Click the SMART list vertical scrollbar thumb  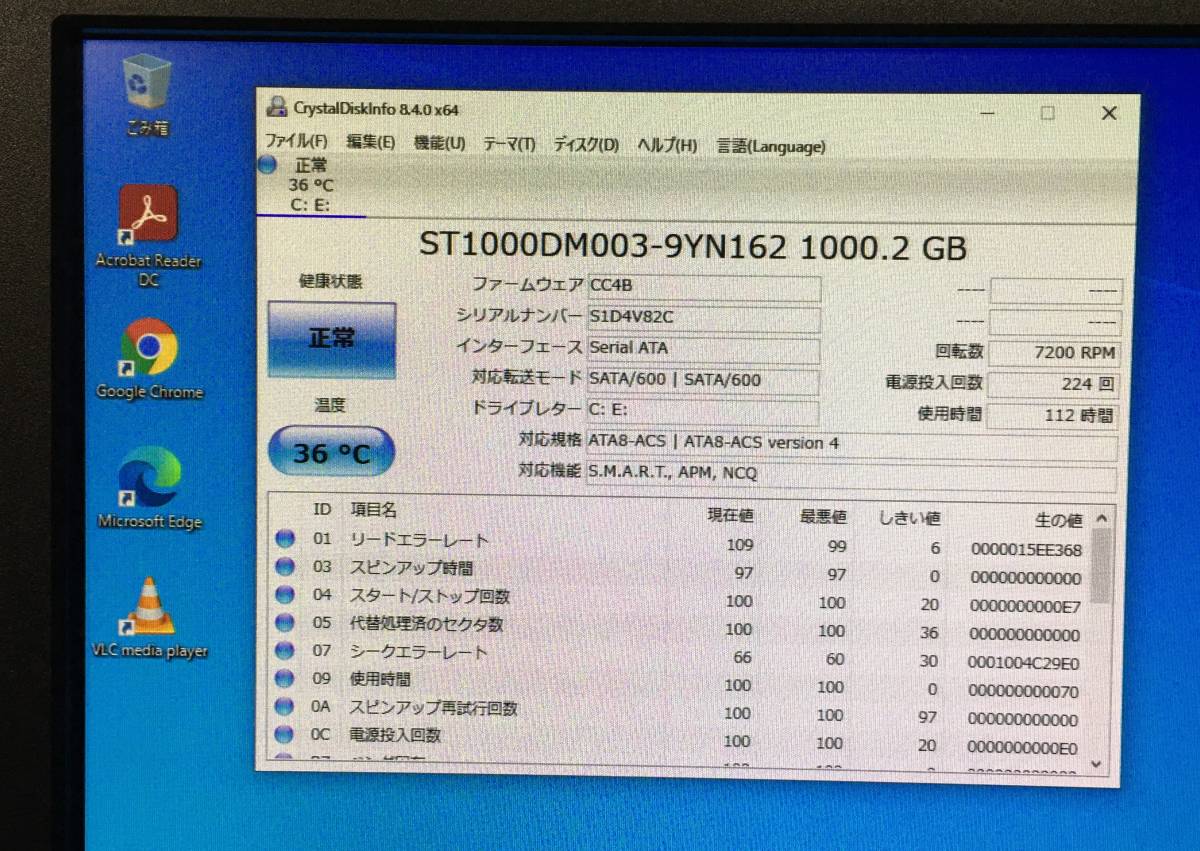(1100, 565)
